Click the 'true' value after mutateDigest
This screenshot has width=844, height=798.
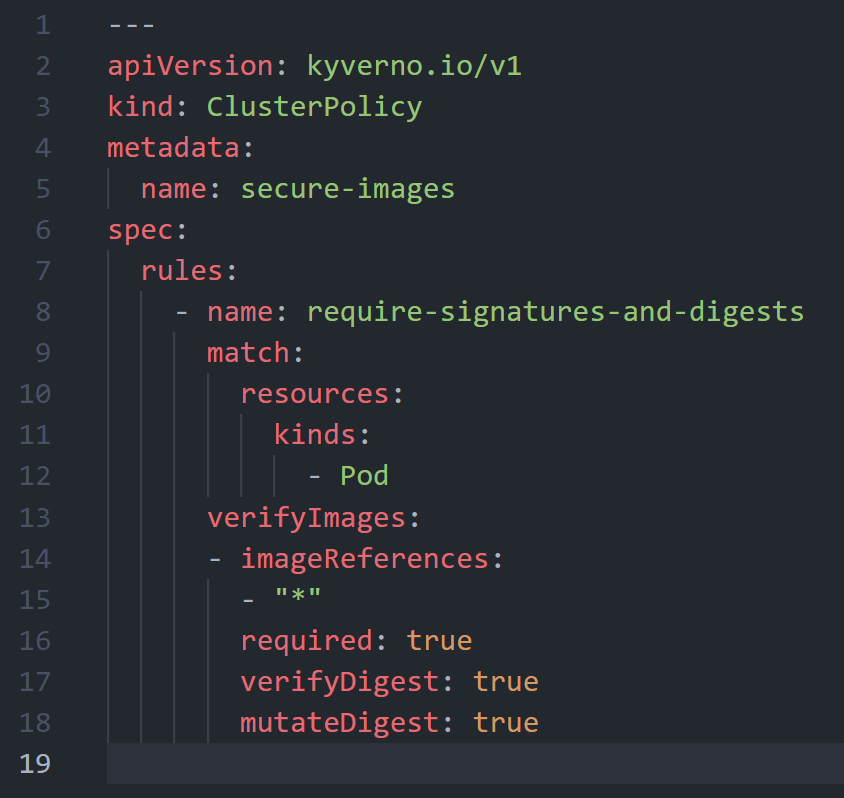pyautogui.click(x=505, y=723)
